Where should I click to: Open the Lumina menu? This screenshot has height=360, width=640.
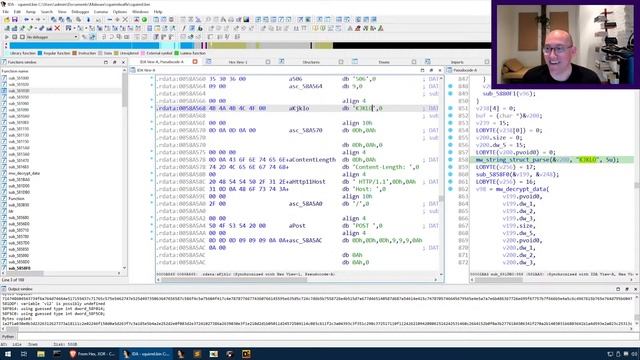(x=101, y=12)
